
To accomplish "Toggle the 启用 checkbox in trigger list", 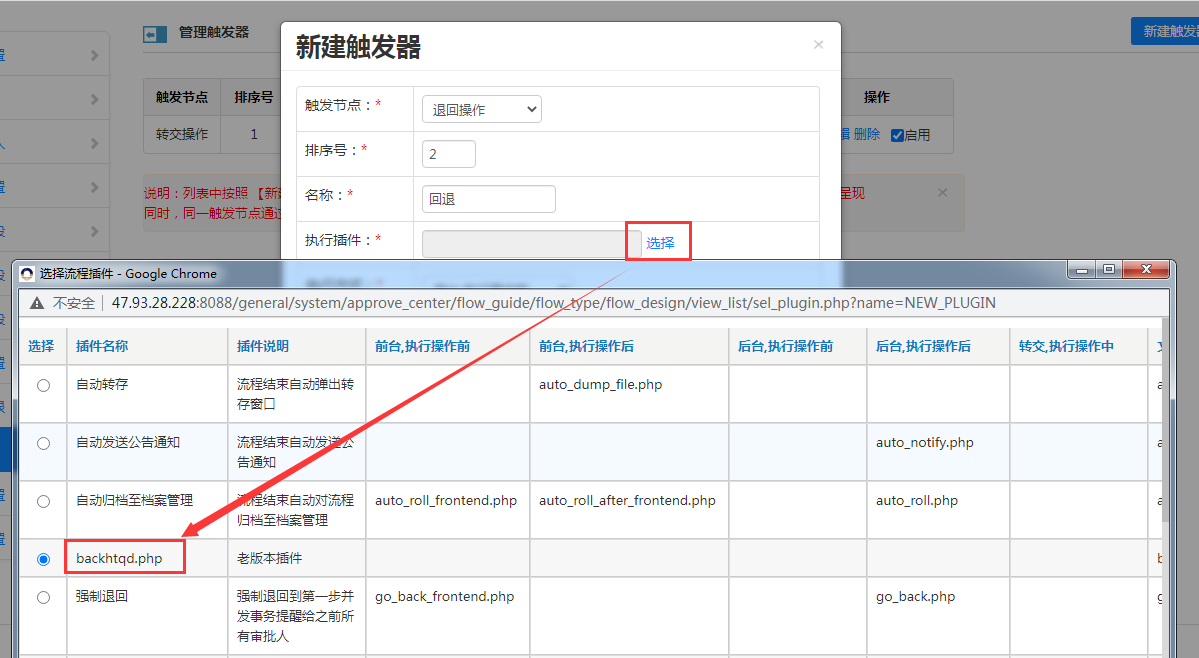I will tap(897, 135).
